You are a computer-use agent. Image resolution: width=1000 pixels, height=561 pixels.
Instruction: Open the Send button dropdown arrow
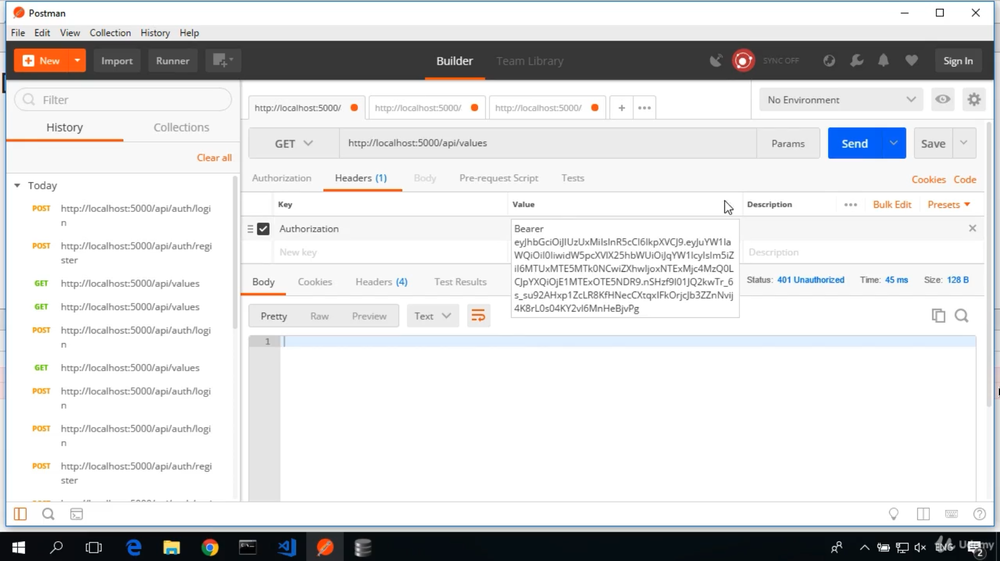coord(893,143)
